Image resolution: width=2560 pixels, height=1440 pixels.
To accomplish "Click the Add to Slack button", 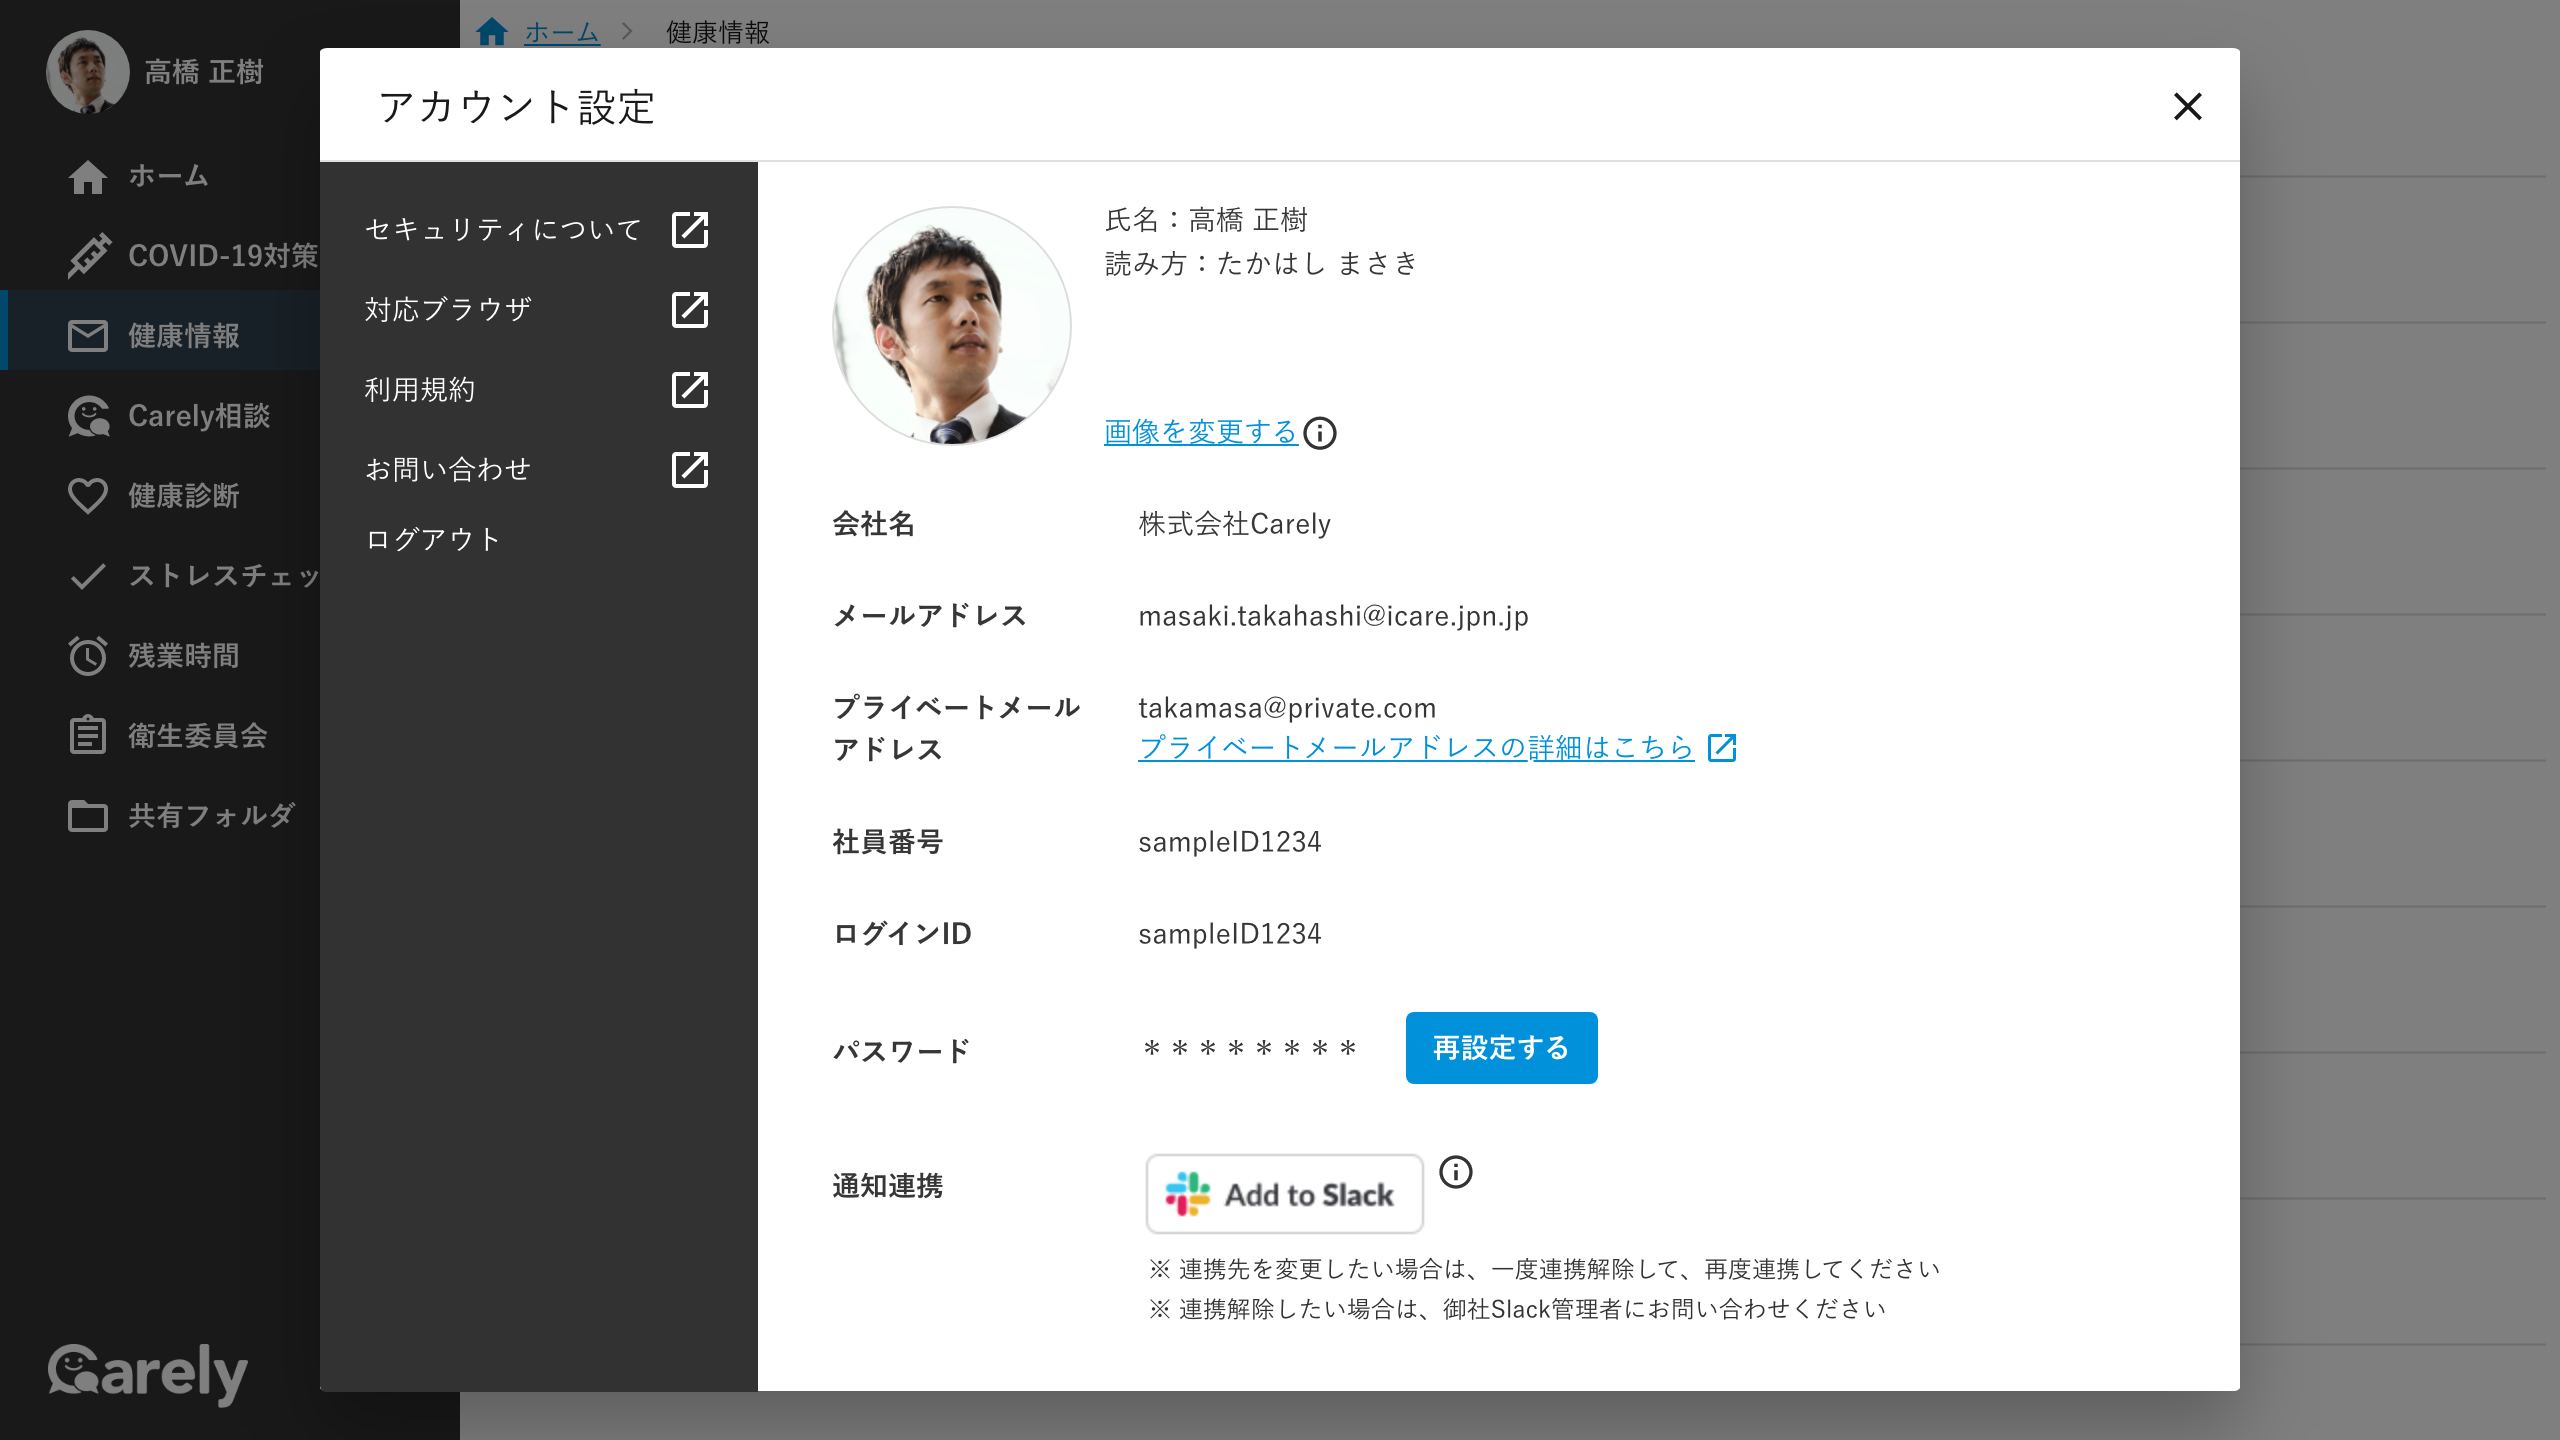I will (1284, 1194).
